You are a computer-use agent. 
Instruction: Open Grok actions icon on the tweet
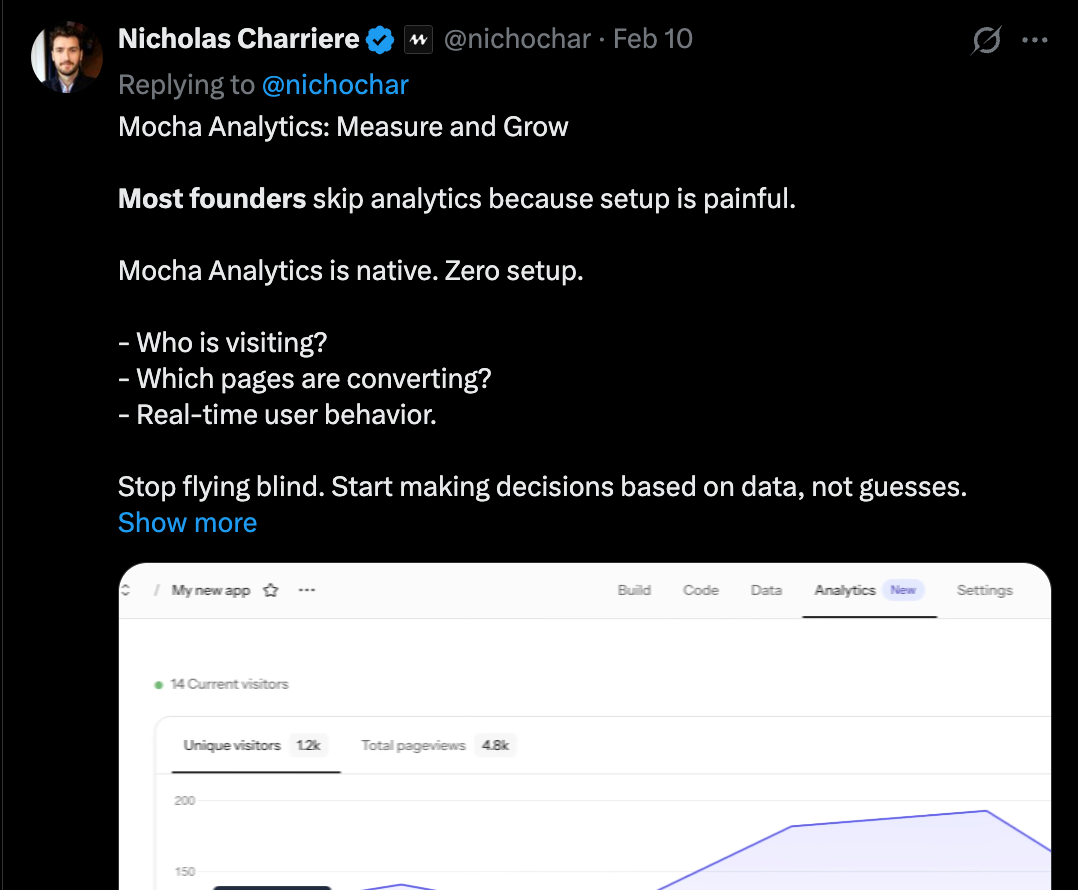(x=986, y=41)
